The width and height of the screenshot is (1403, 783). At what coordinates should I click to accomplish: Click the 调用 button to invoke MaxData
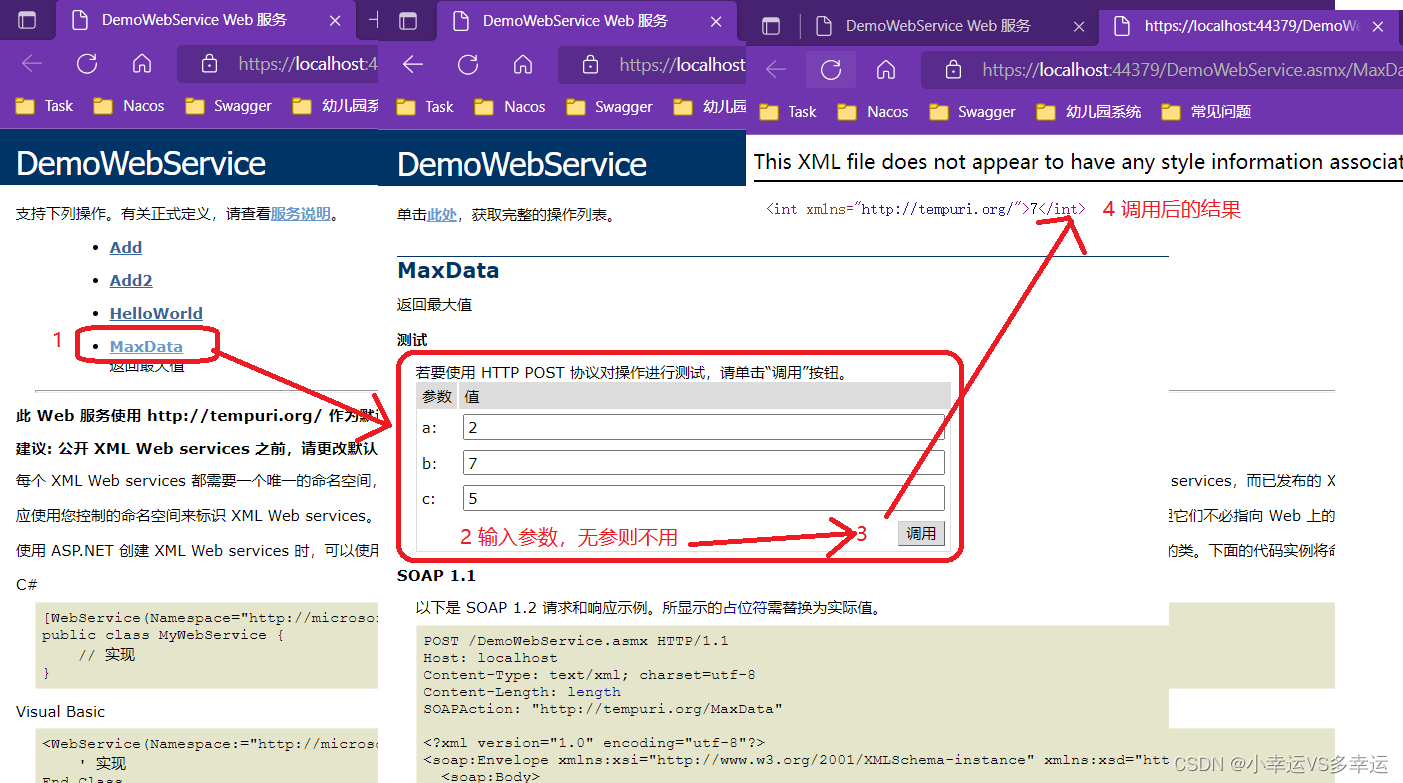[x=920, y=533]
